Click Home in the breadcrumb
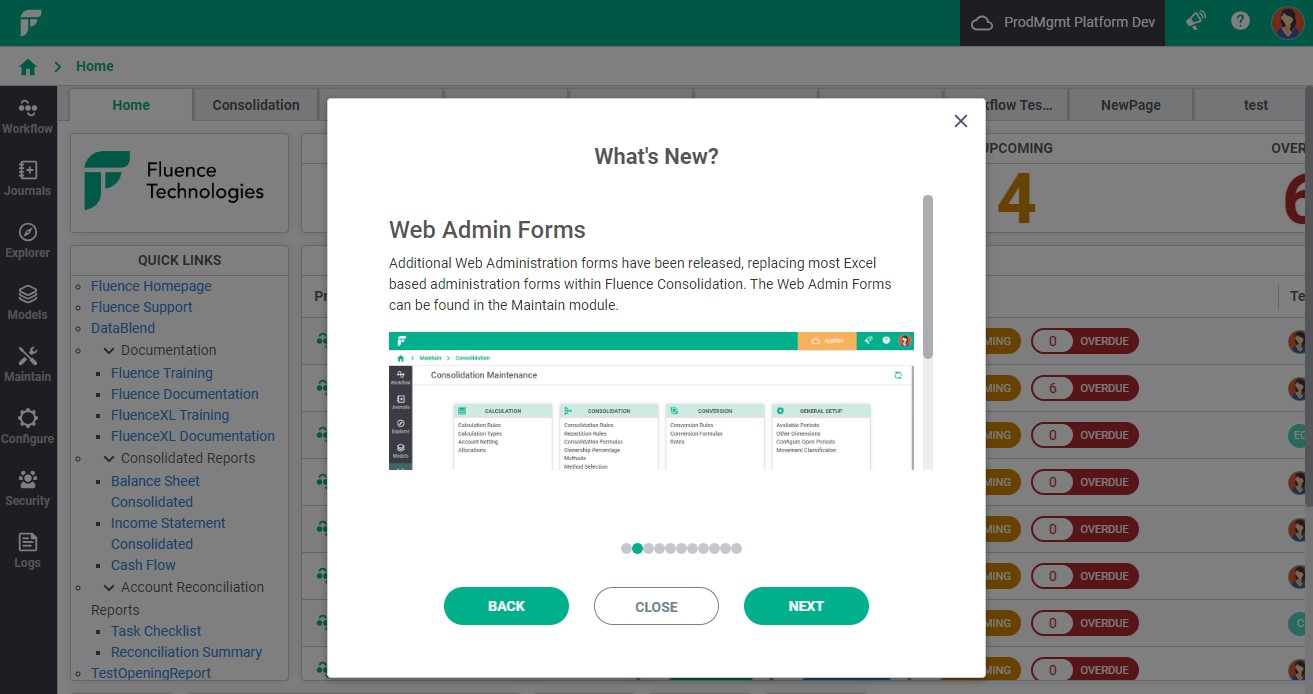Screen dimensions: 1313x694 click(95, 66)
